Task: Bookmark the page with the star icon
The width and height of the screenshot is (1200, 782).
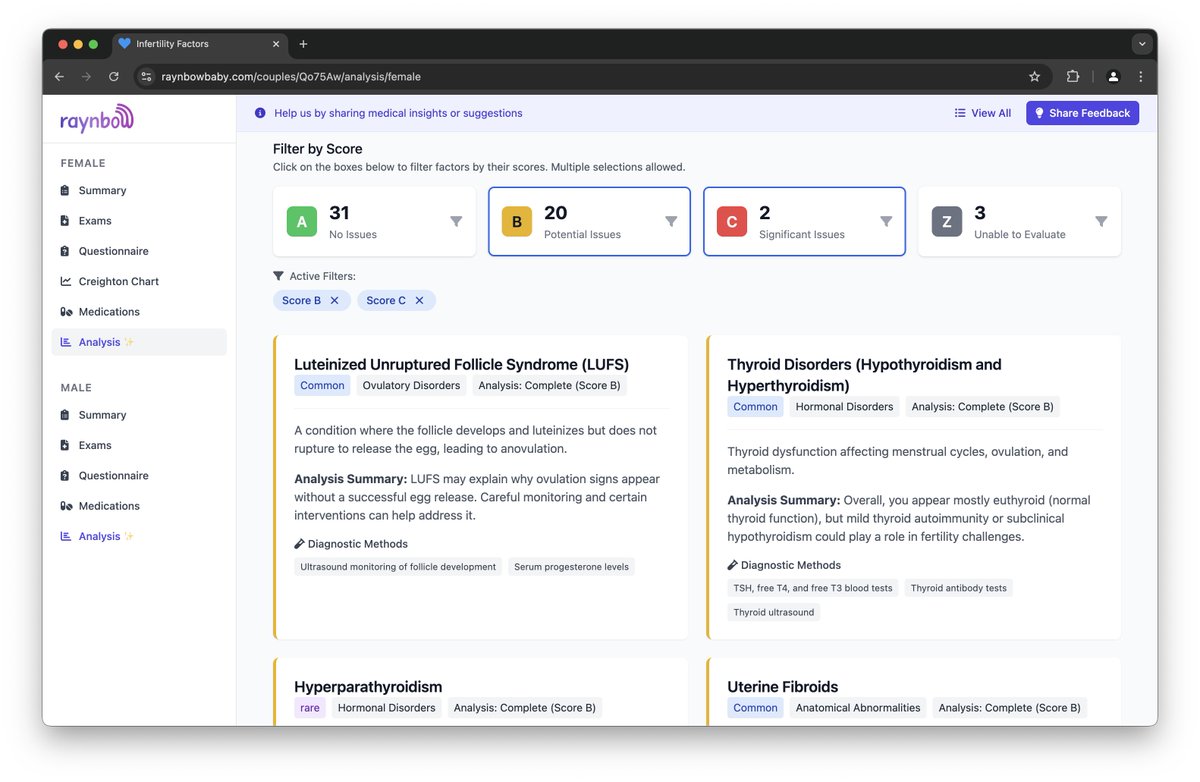Action: (1034, 76)
